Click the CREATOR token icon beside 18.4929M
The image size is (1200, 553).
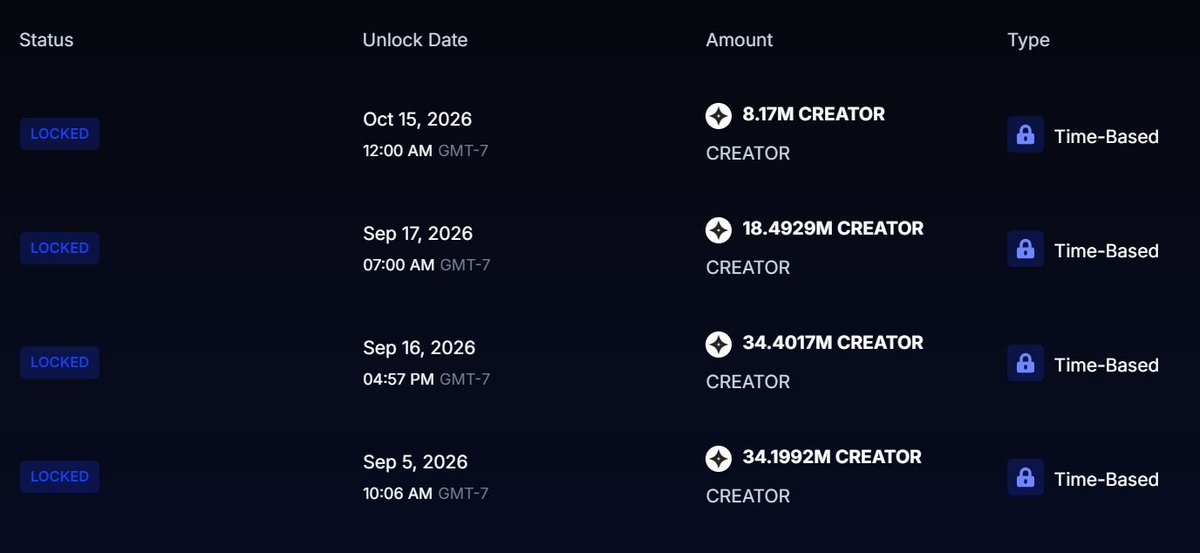pyautogui.click(x=718, y=230)
